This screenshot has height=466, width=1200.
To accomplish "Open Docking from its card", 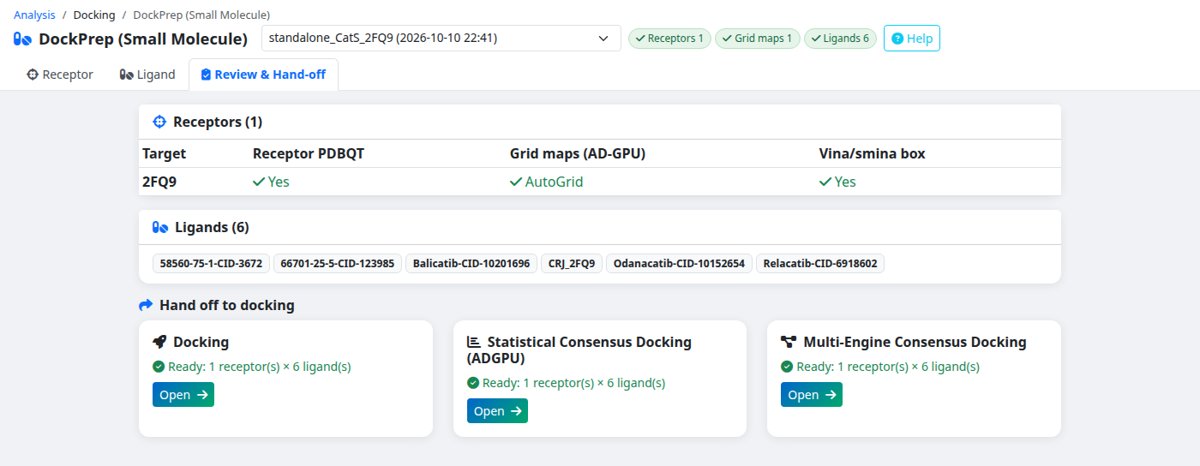I will (183, 394).
